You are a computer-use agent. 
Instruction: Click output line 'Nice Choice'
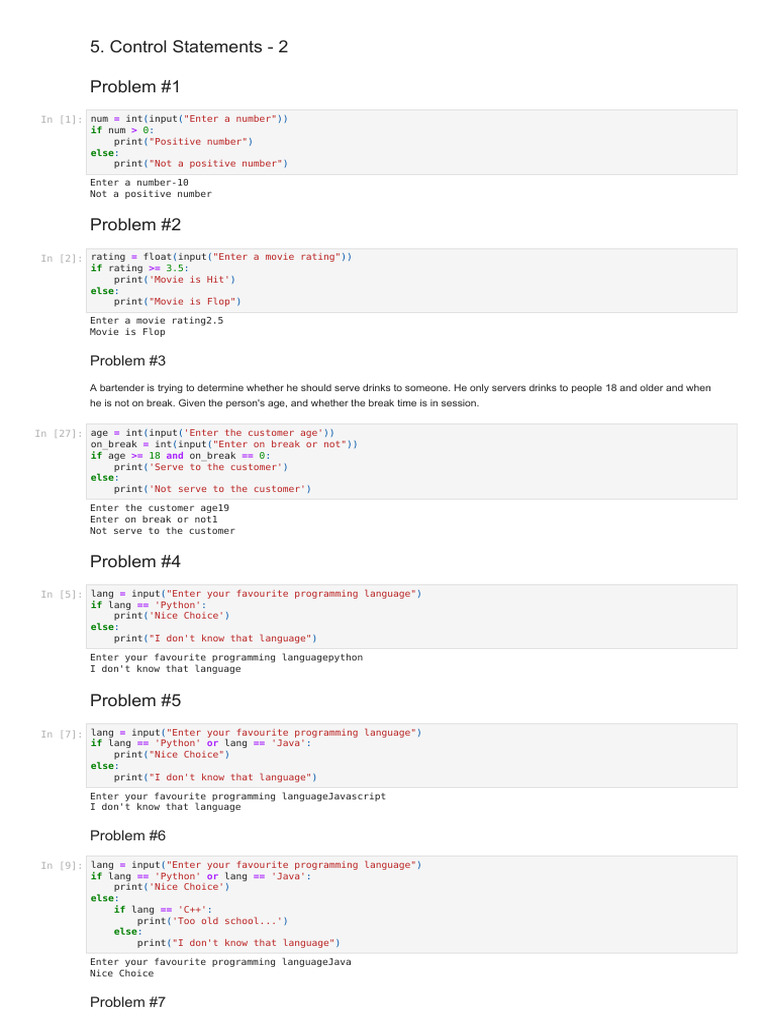122,974
